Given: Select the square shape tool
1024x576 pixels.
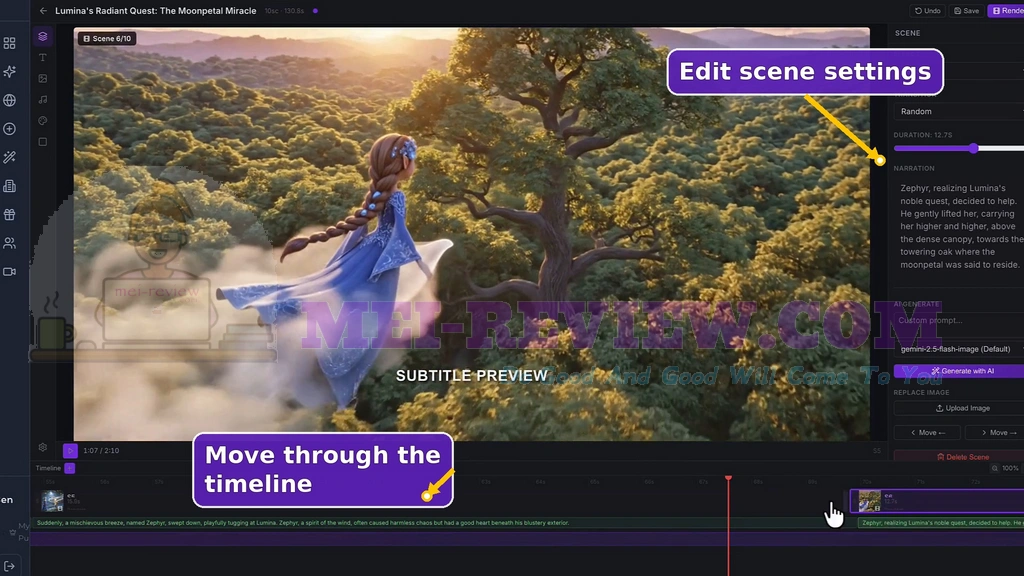Looking at the screenshot, I should click(x=42, y=142).
